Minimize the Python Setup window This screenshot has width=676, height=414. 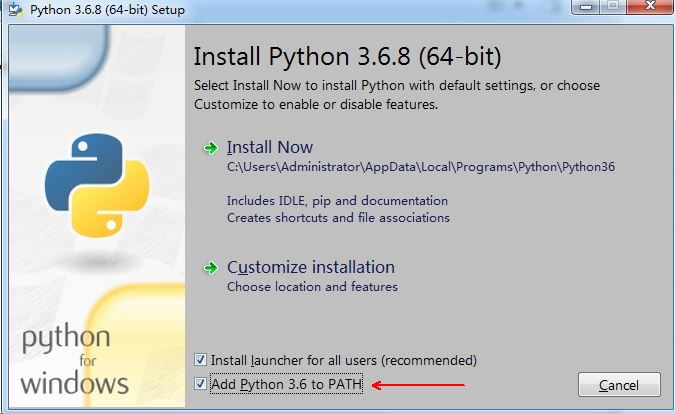click(x=585, y=6)
